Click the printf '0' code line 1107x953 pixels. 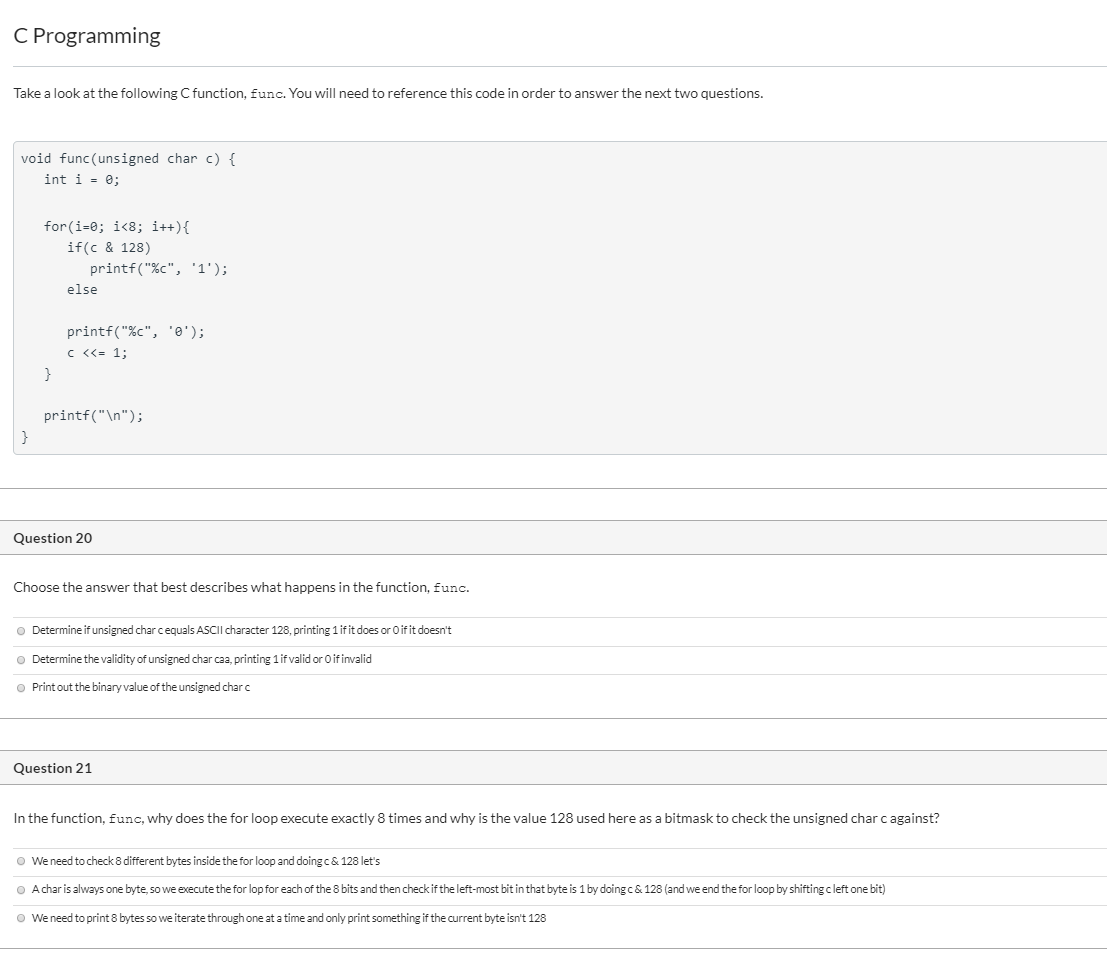[136, 332]
